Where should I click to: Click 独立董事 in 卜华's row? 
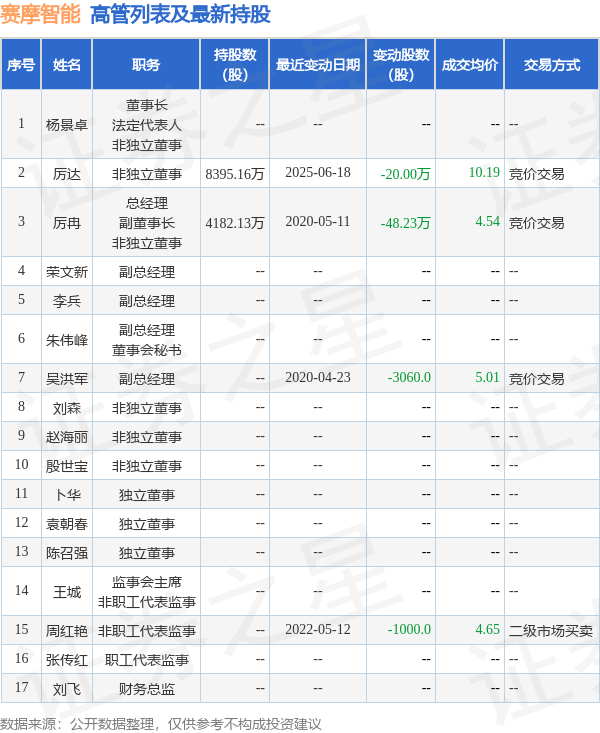(x=146, y=495)
